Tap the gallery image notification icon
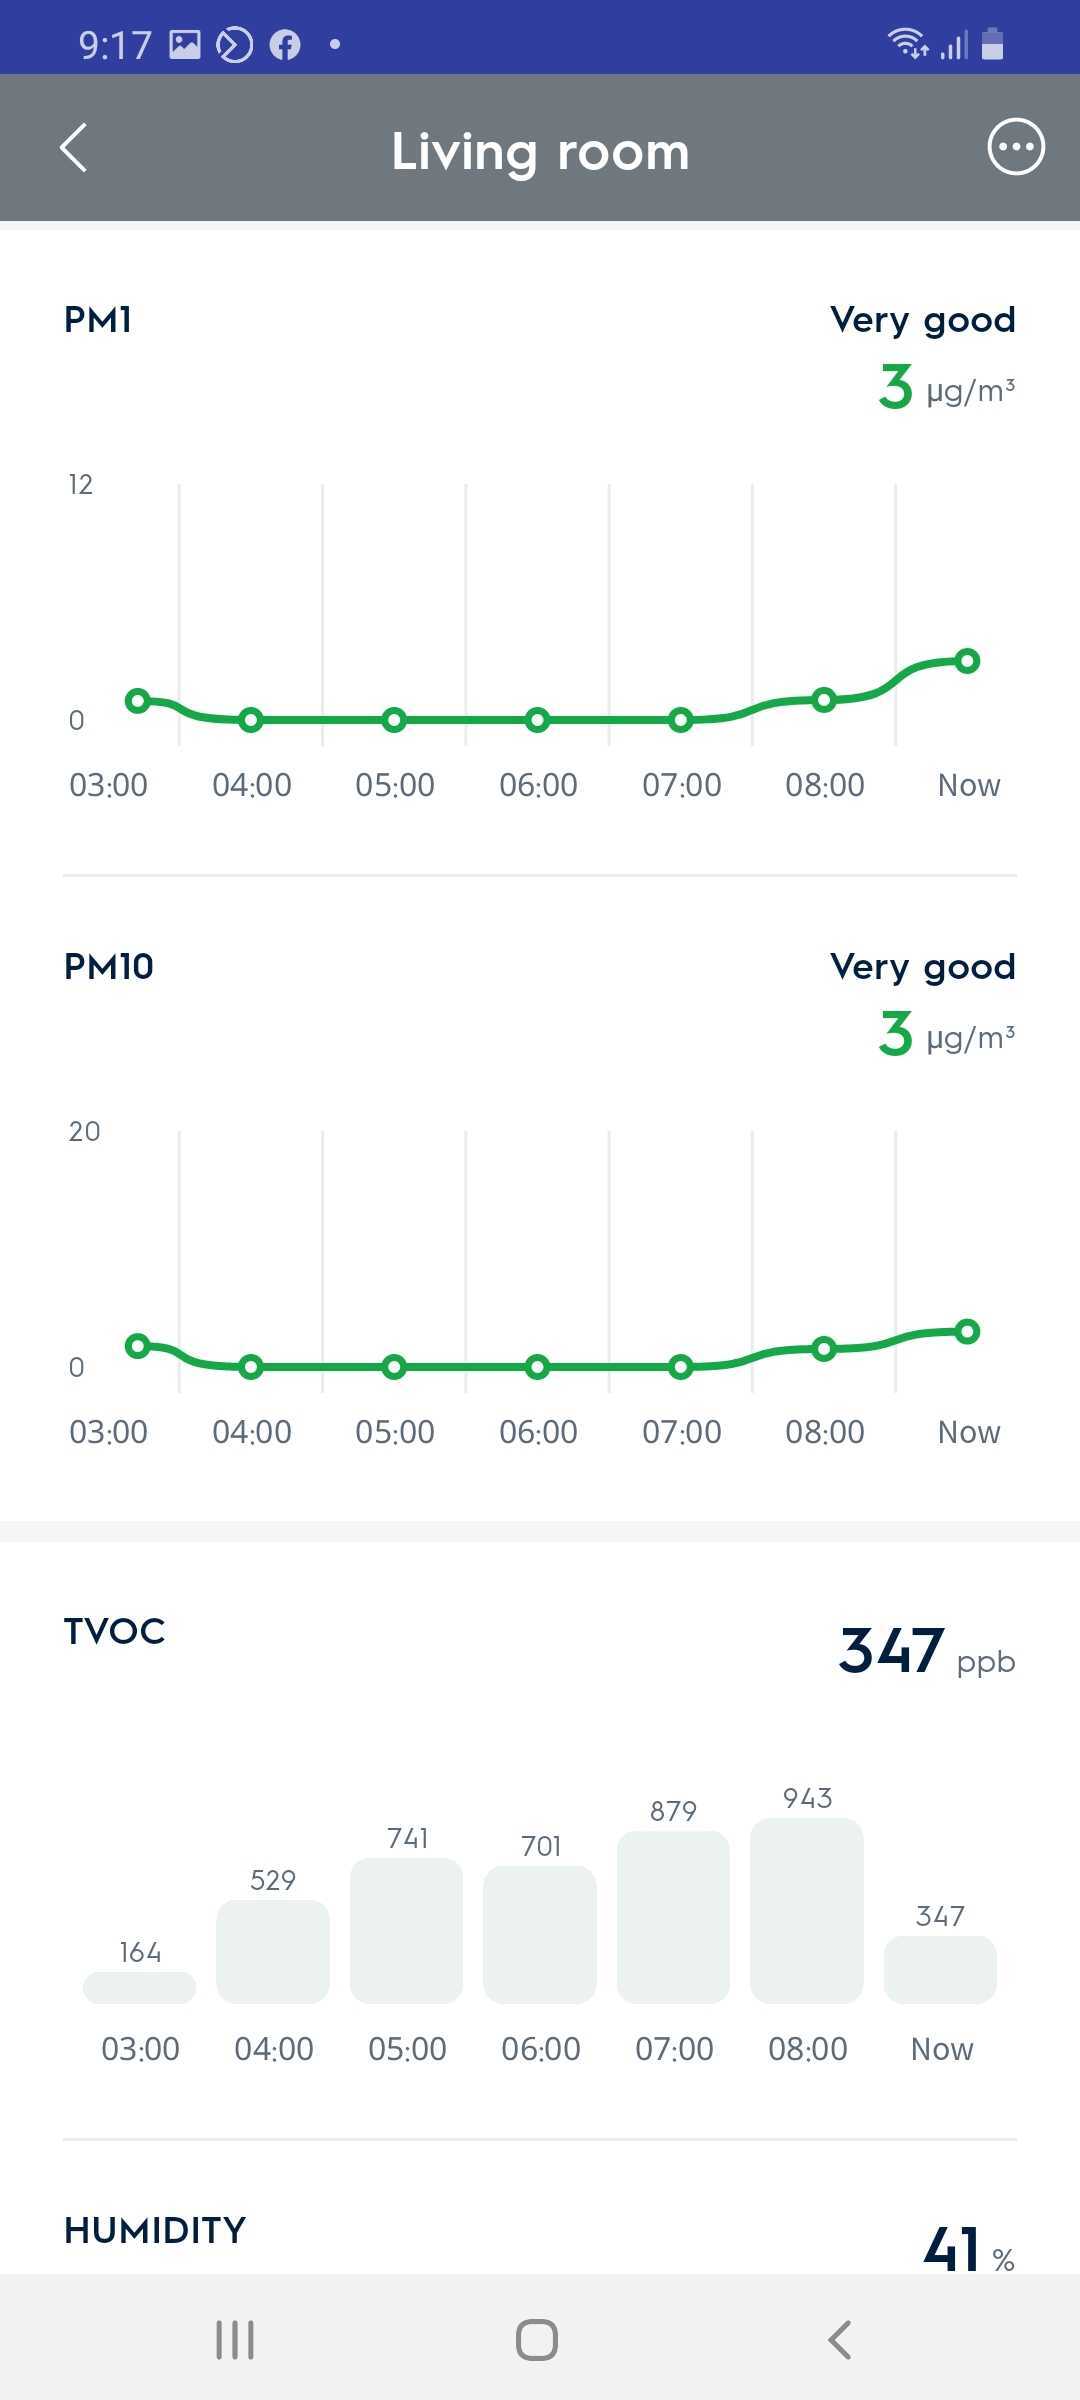Viewport: 1080px width, 2400px height. pyautogui.click(x=185, y=45)
